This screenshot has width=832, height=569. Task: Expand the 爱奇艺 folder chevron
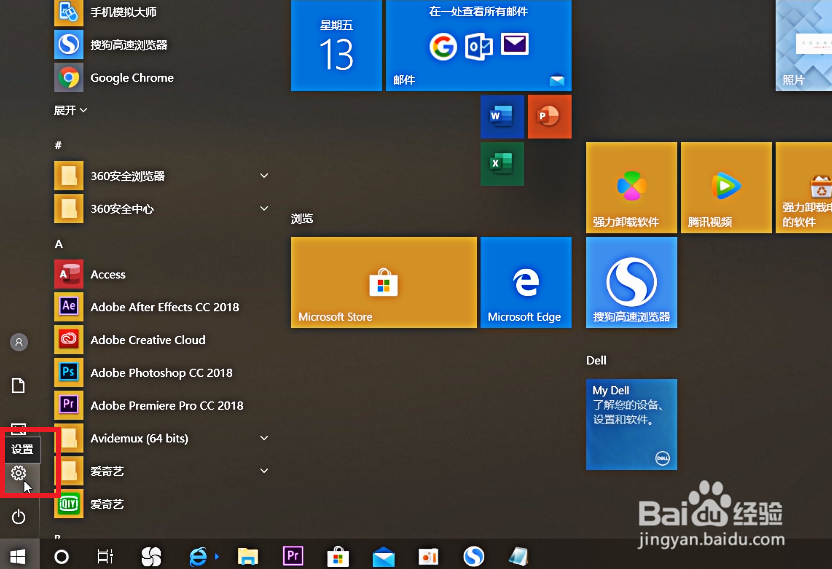pyautogui.click(x=264, y=471)
